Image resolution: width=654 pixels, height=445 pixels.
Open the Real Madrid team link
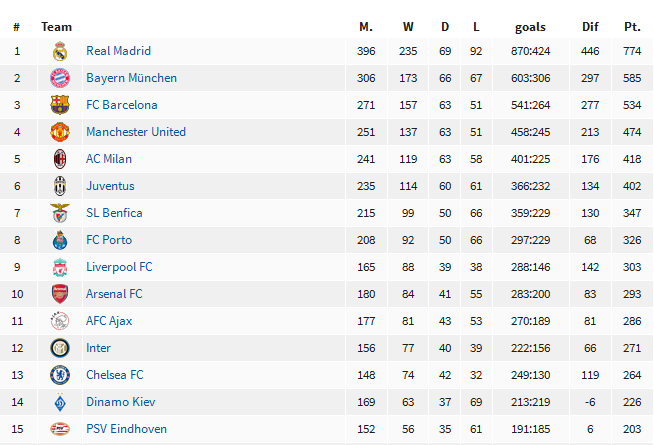click(118, 51)
